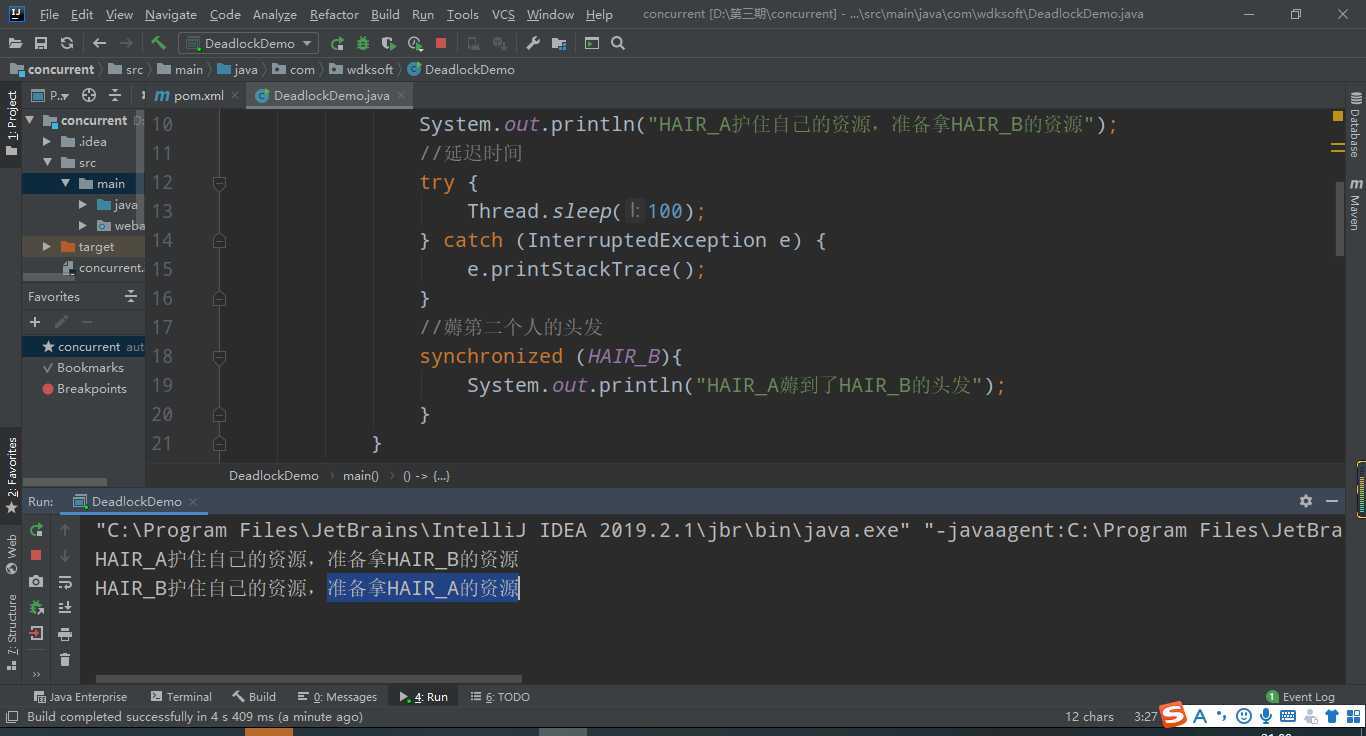This screenshot has width=1366, height=736.
Task: Clear console with the trash icon
Action: click(65, 659)
